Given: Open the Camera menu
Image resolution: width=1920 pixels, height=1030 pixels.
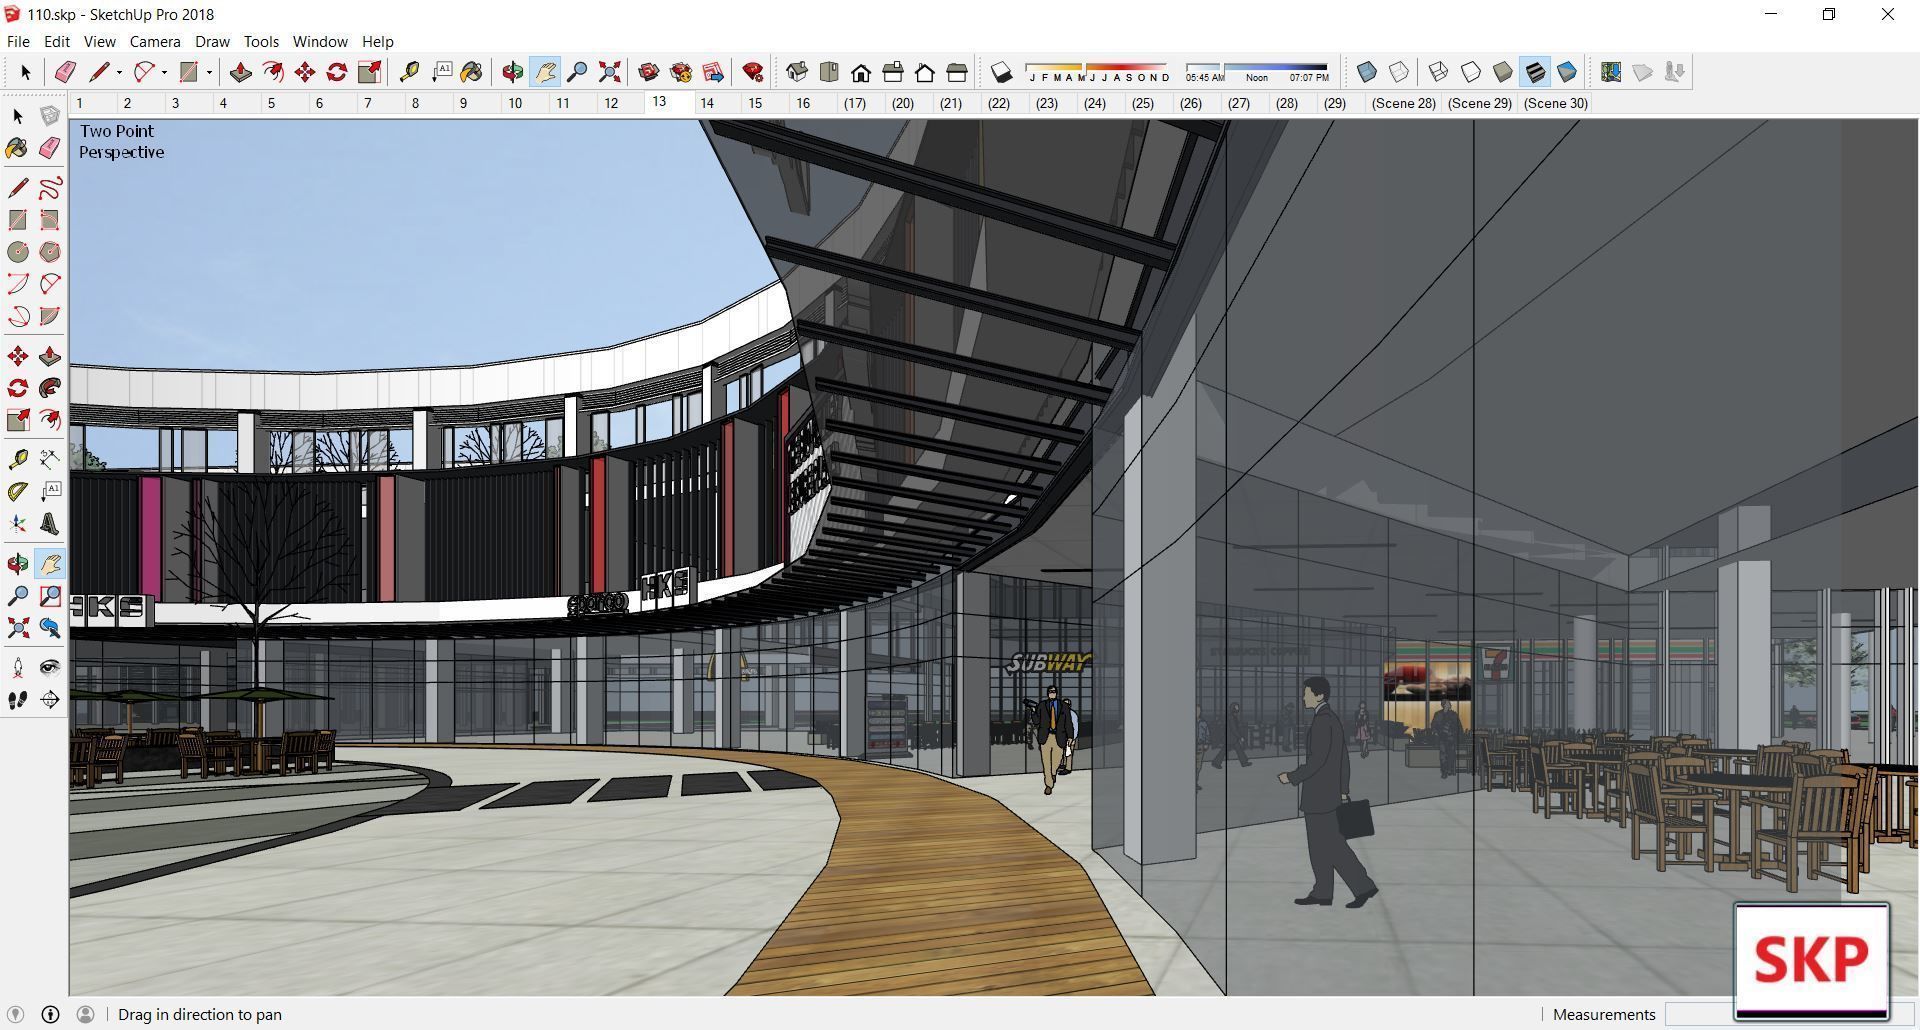Looking at the screenshot, I should pyautogui.click(x=155, y=41).
